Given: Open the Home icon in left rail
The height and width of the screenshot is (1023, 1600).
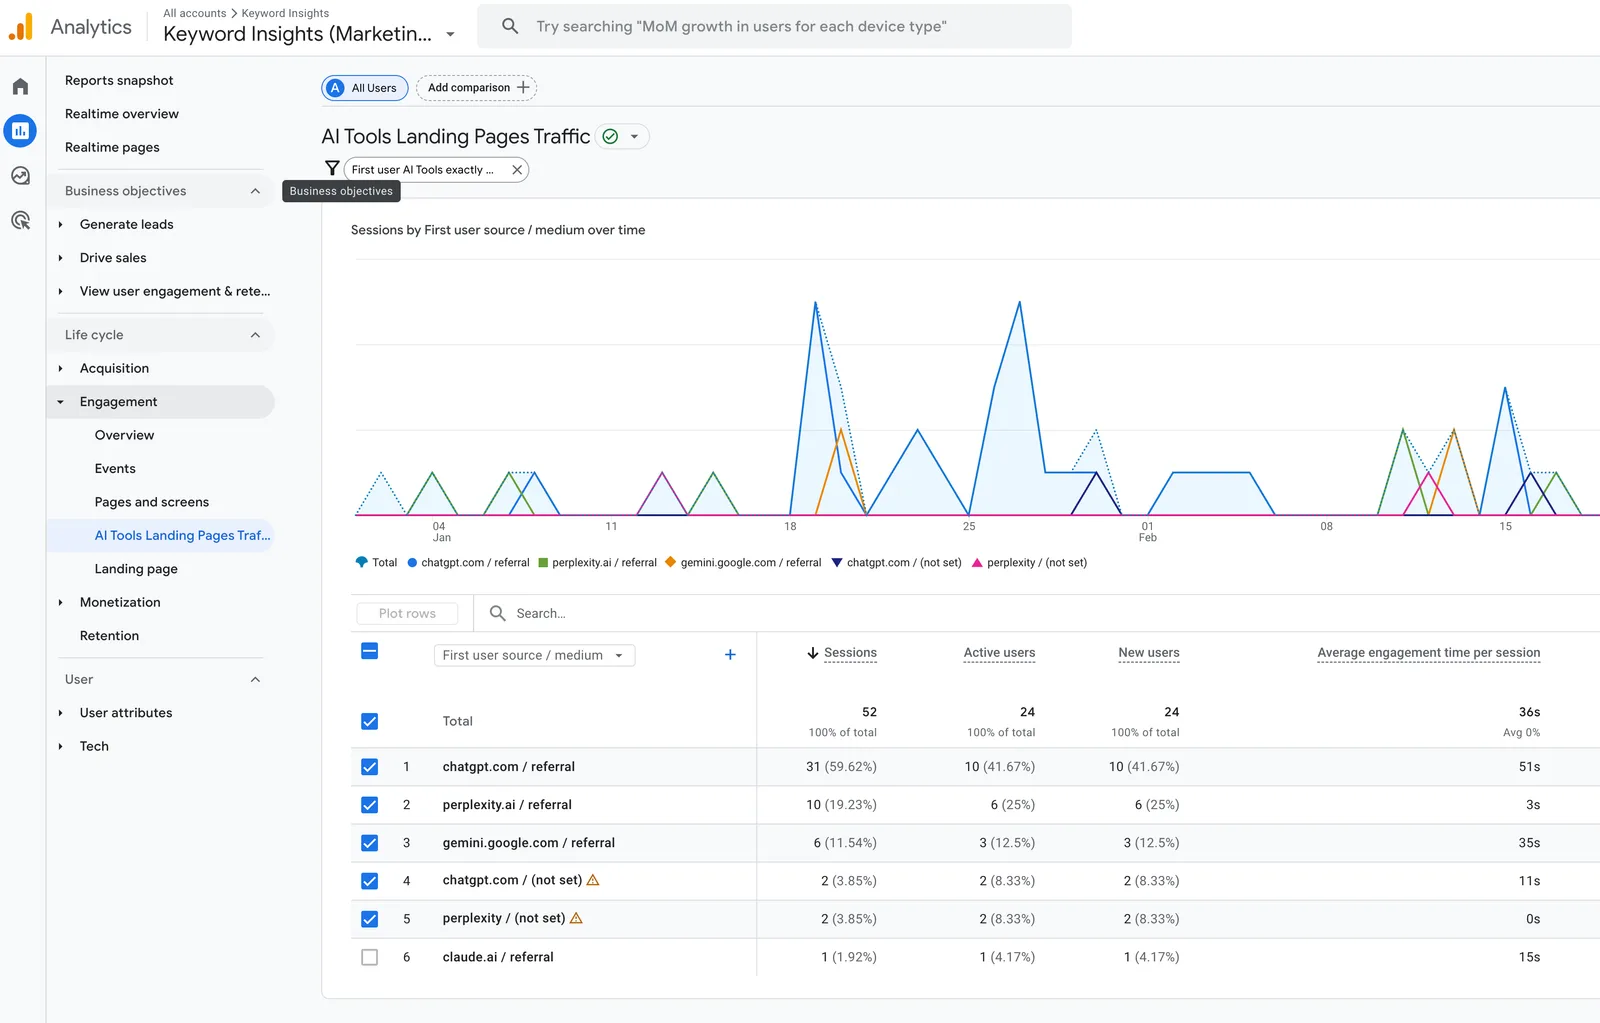Looking at the screenshot, I should click(20, 87).
